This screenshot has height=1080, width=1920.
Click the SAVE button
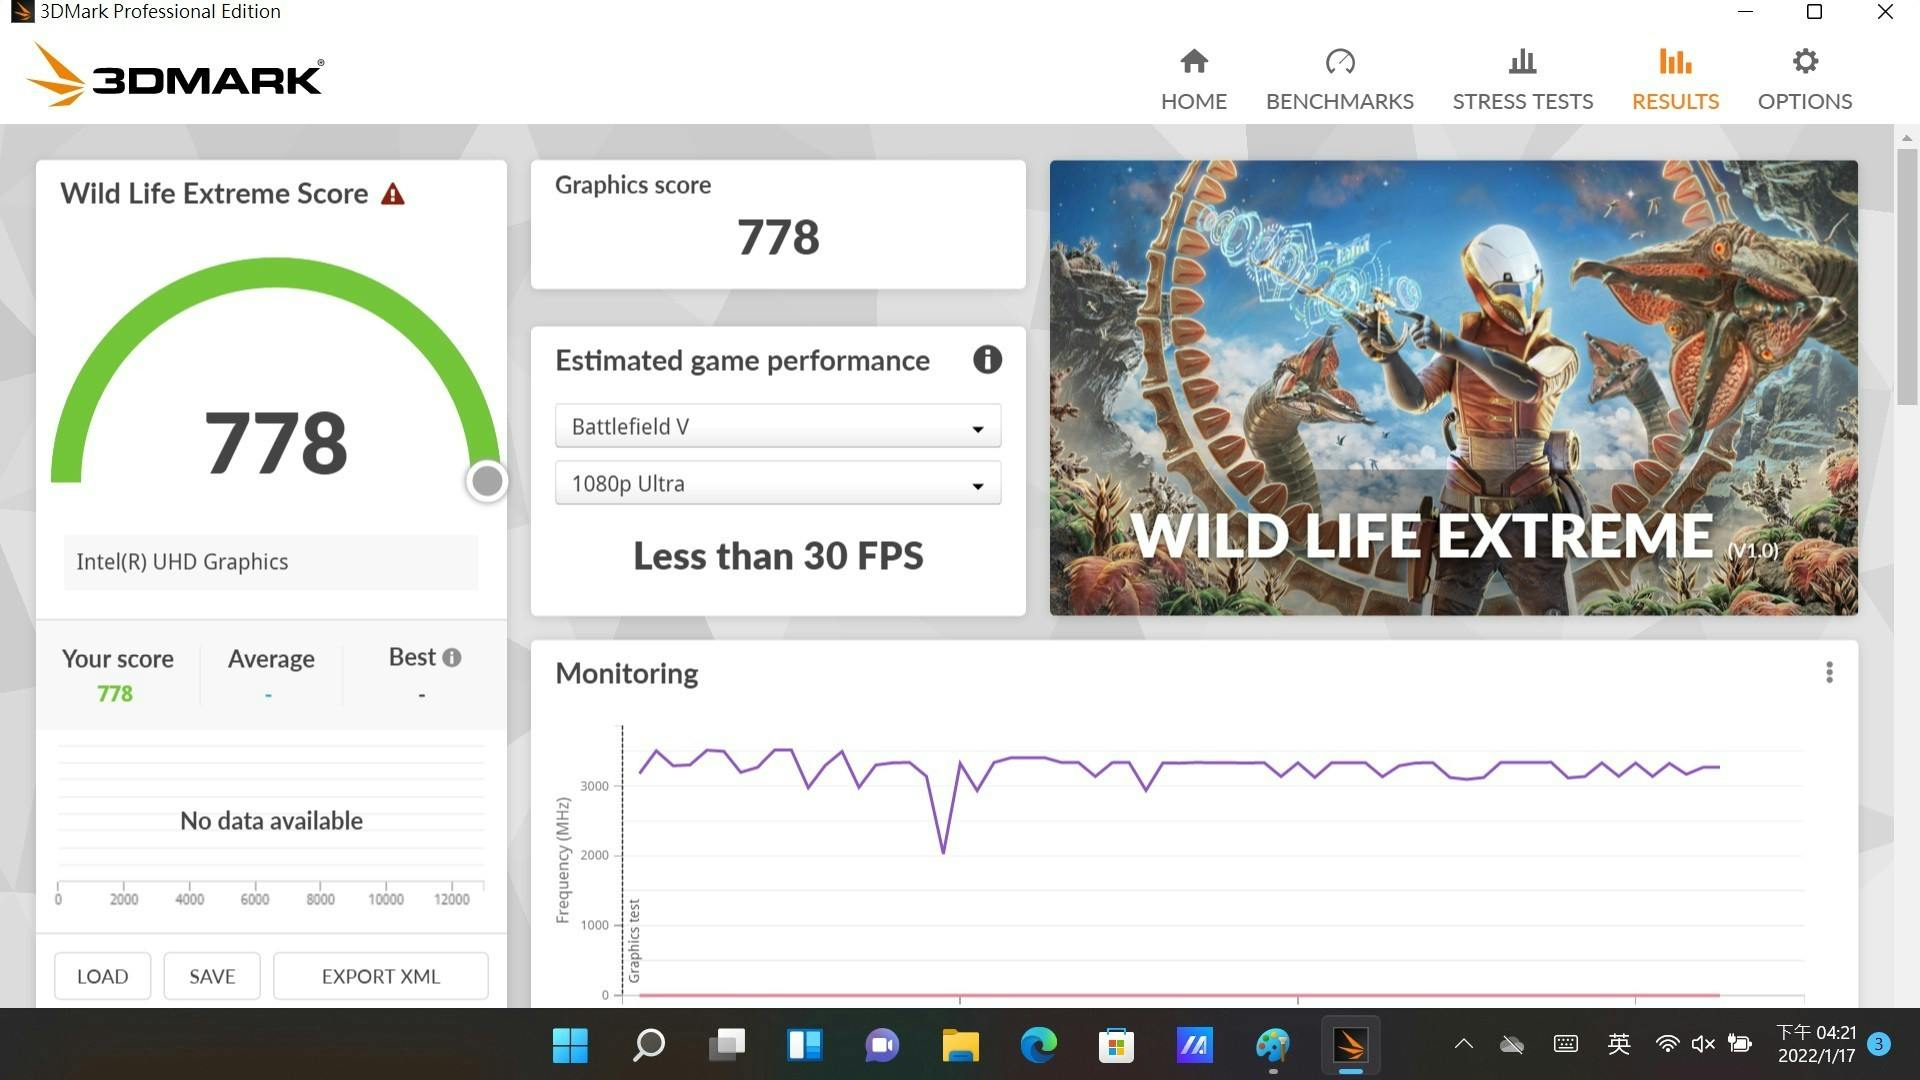[212, 976]
